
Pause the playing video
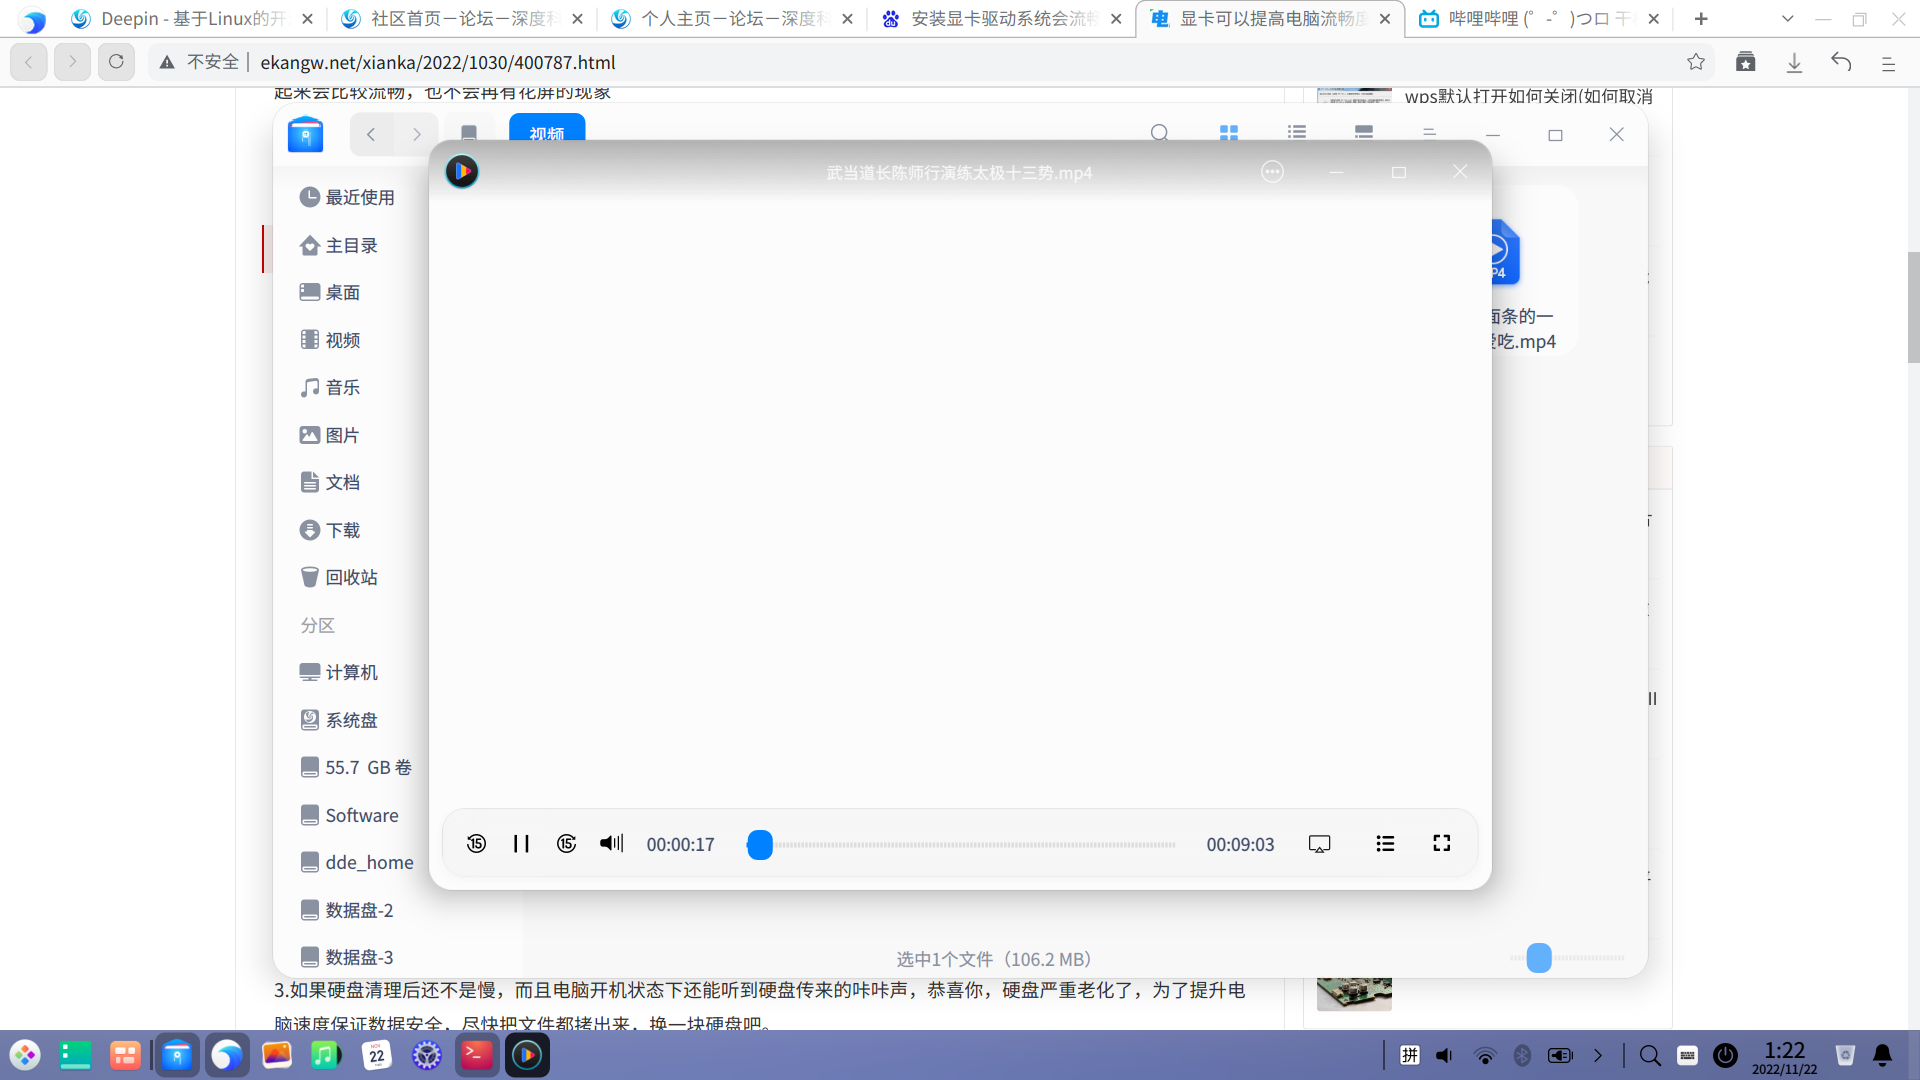(x=521, y=843)
